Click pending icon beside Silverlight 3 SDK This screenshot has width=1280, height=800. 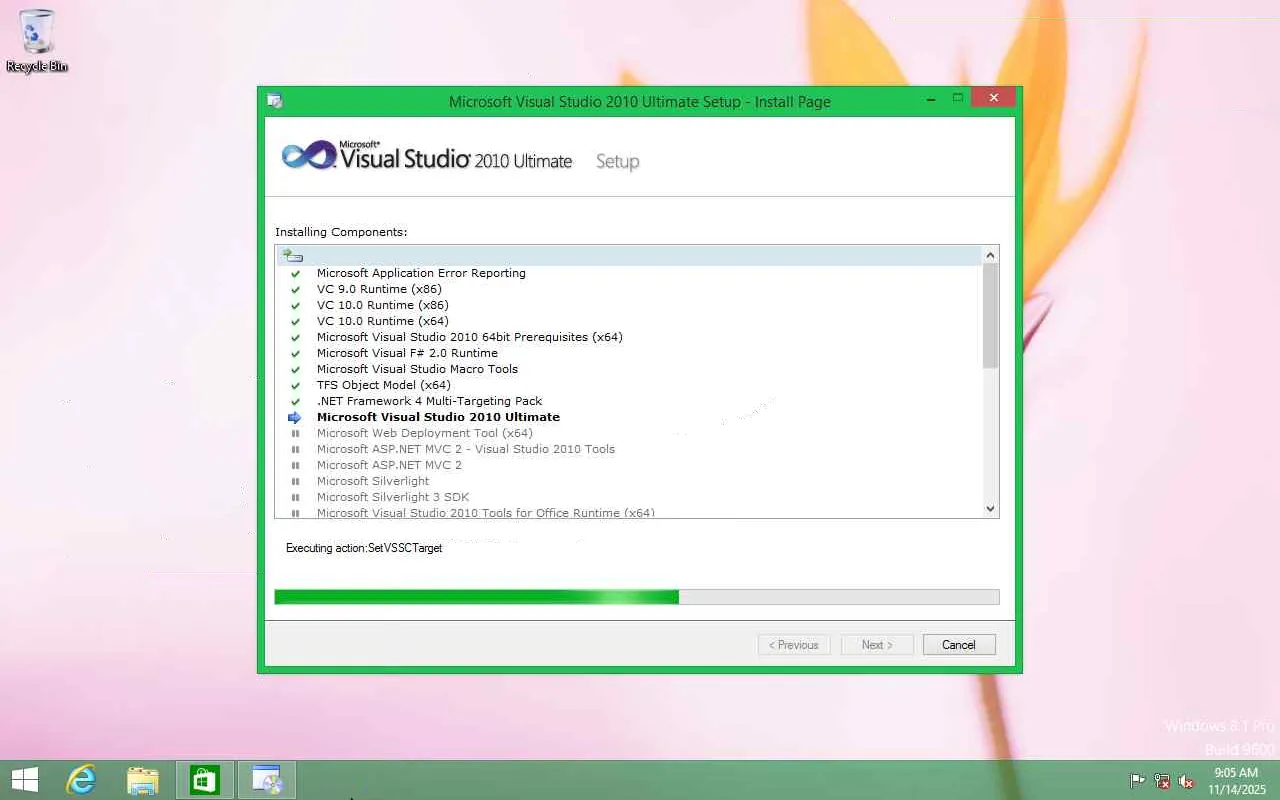(x=295, y=497)
